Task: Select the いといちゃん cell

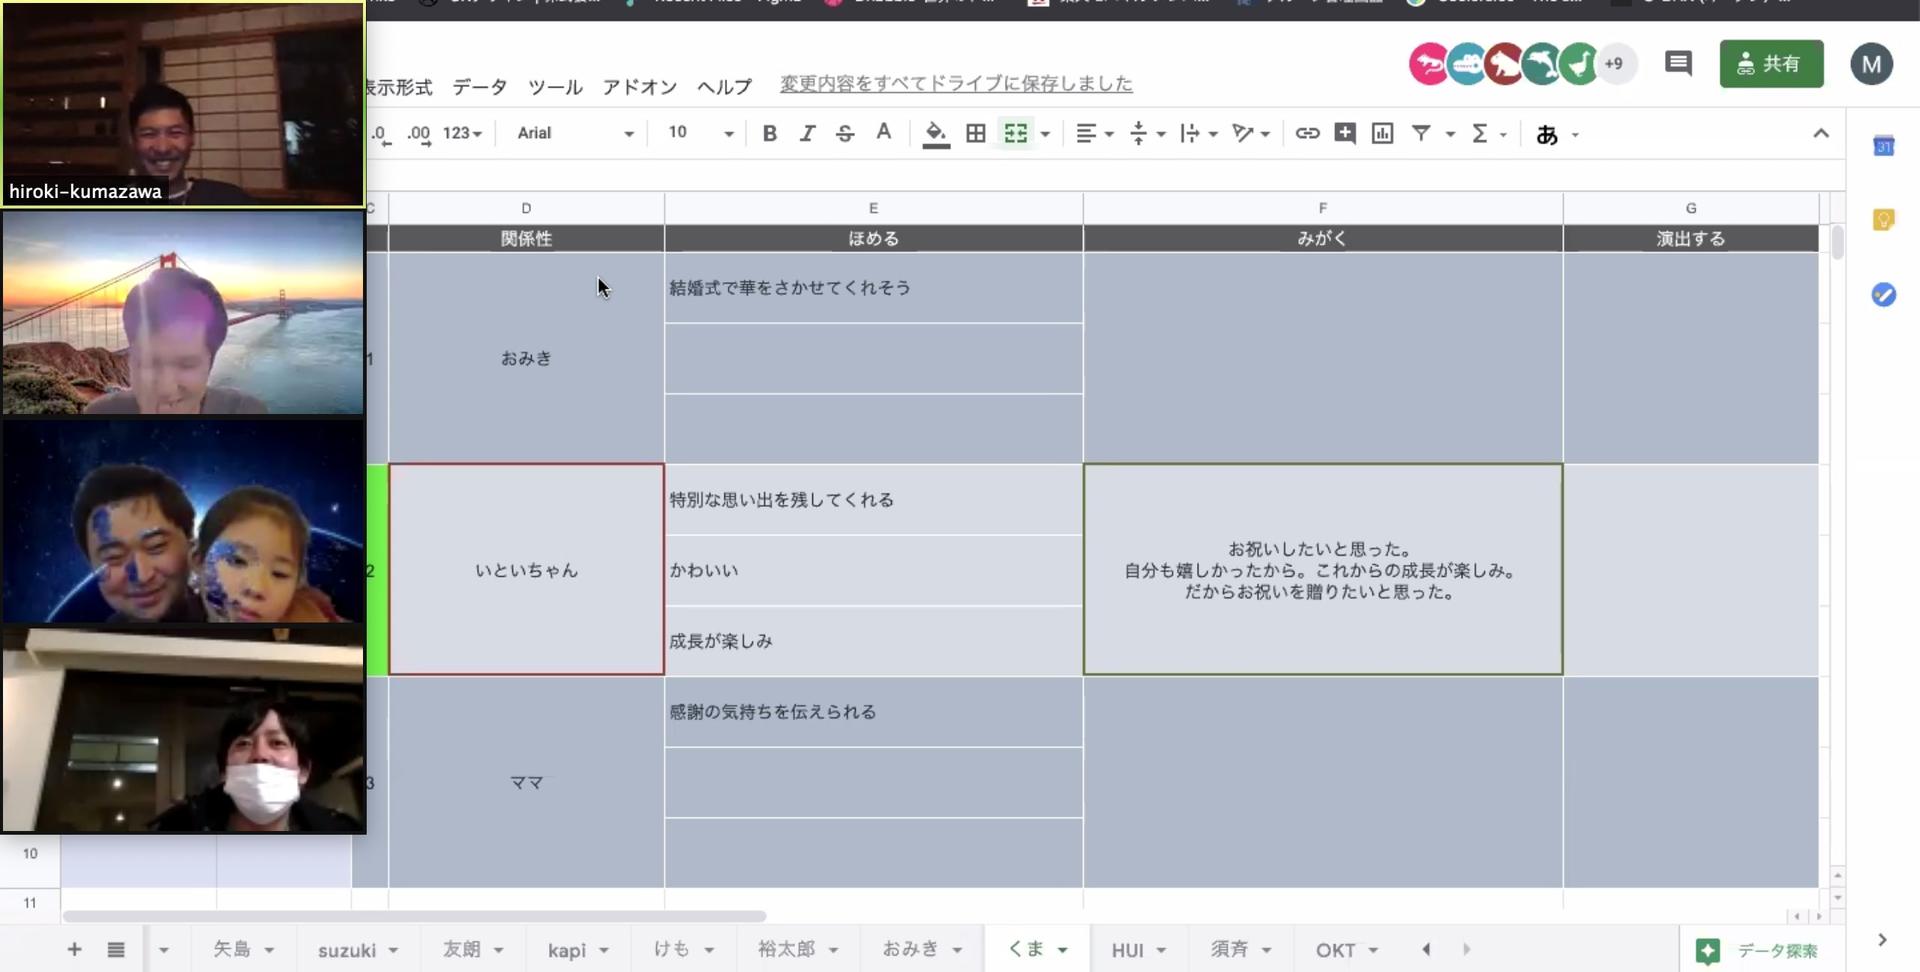Action: click(x=526, y=570)
